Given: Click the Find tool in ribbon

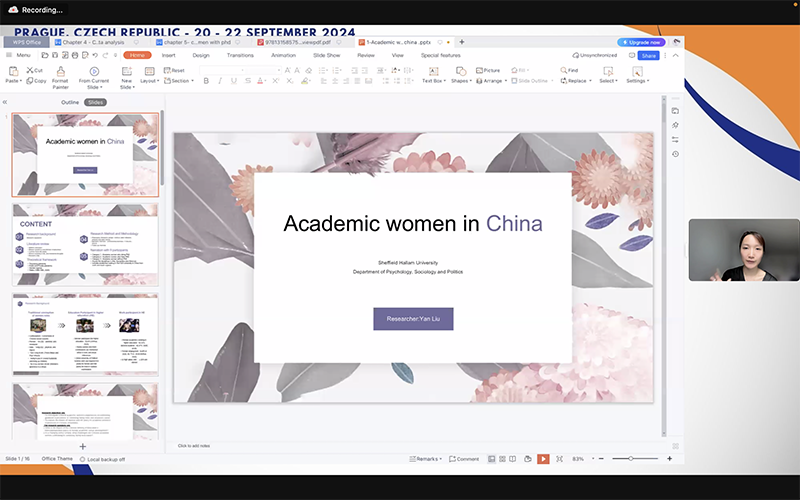Looking at the screenshot, I should [x=569, y=71].
